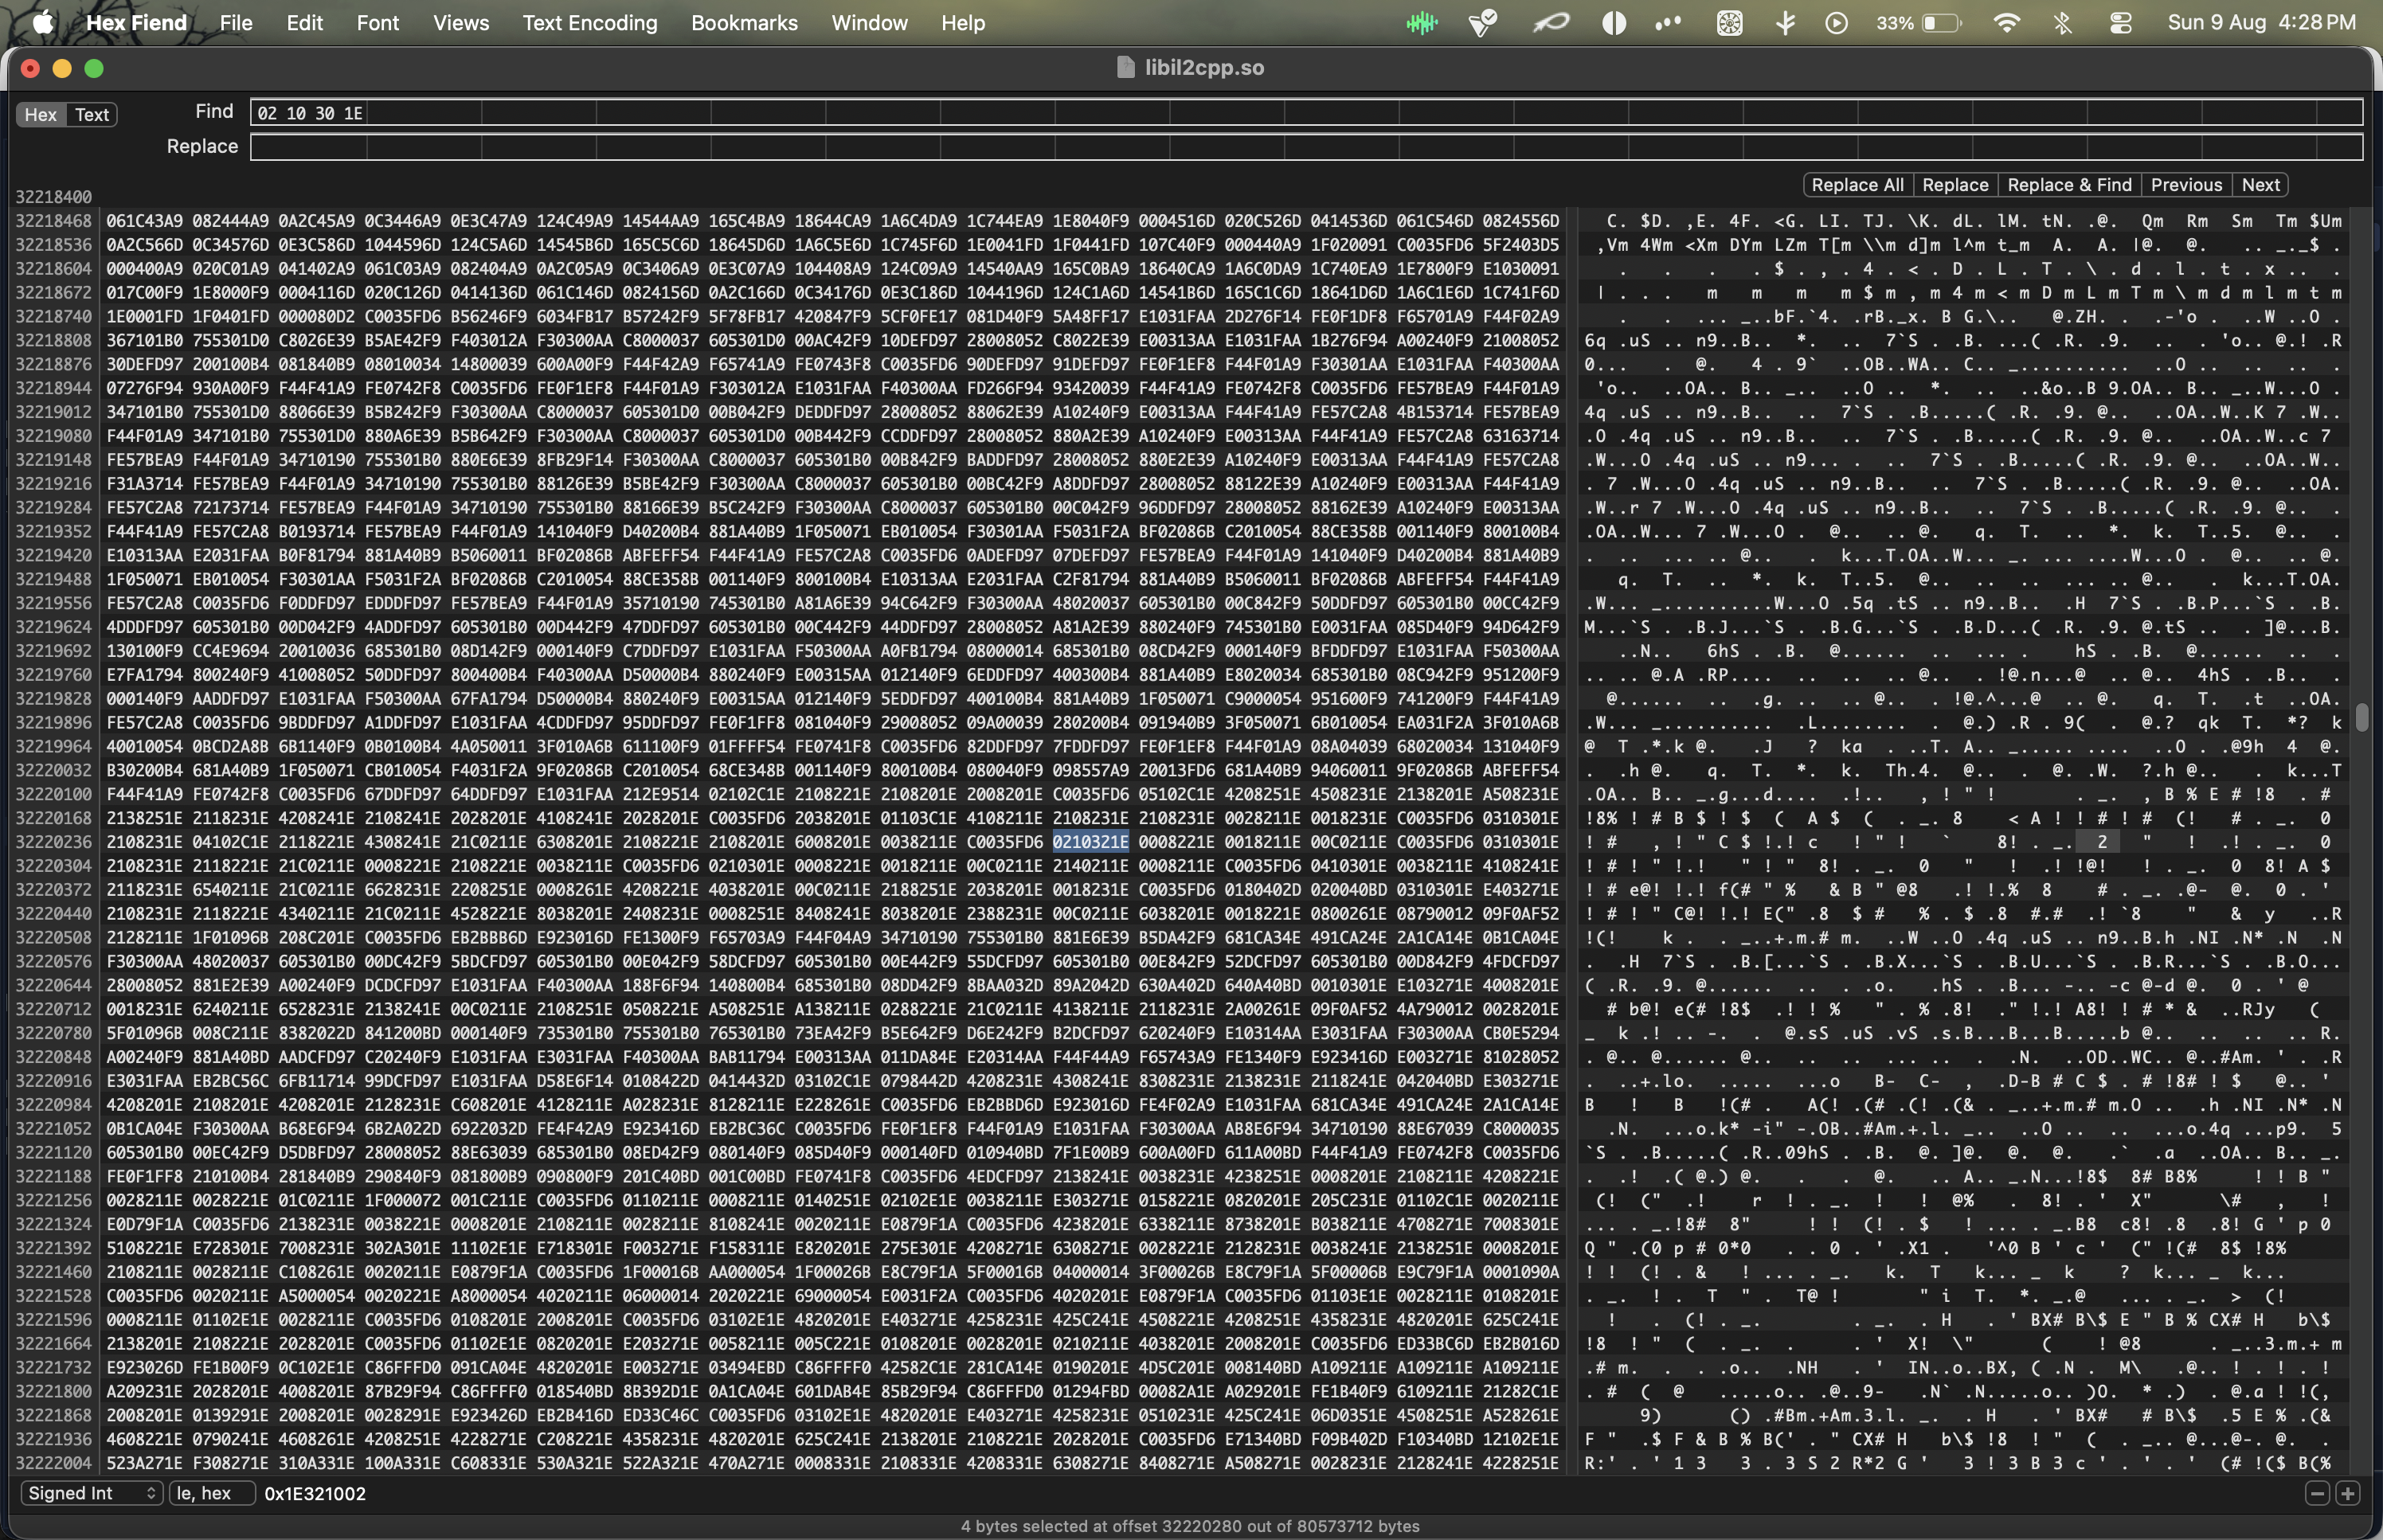Screen dimensions: 2383x1540
Task: Click the first hex group 061C43A9
Action: click(144, 221)
